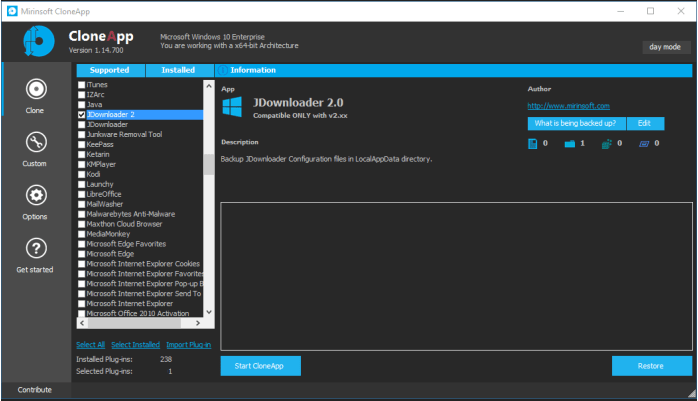The image size is (698, 401).
Task: Click the Information tab info icon
Action: 223,70
